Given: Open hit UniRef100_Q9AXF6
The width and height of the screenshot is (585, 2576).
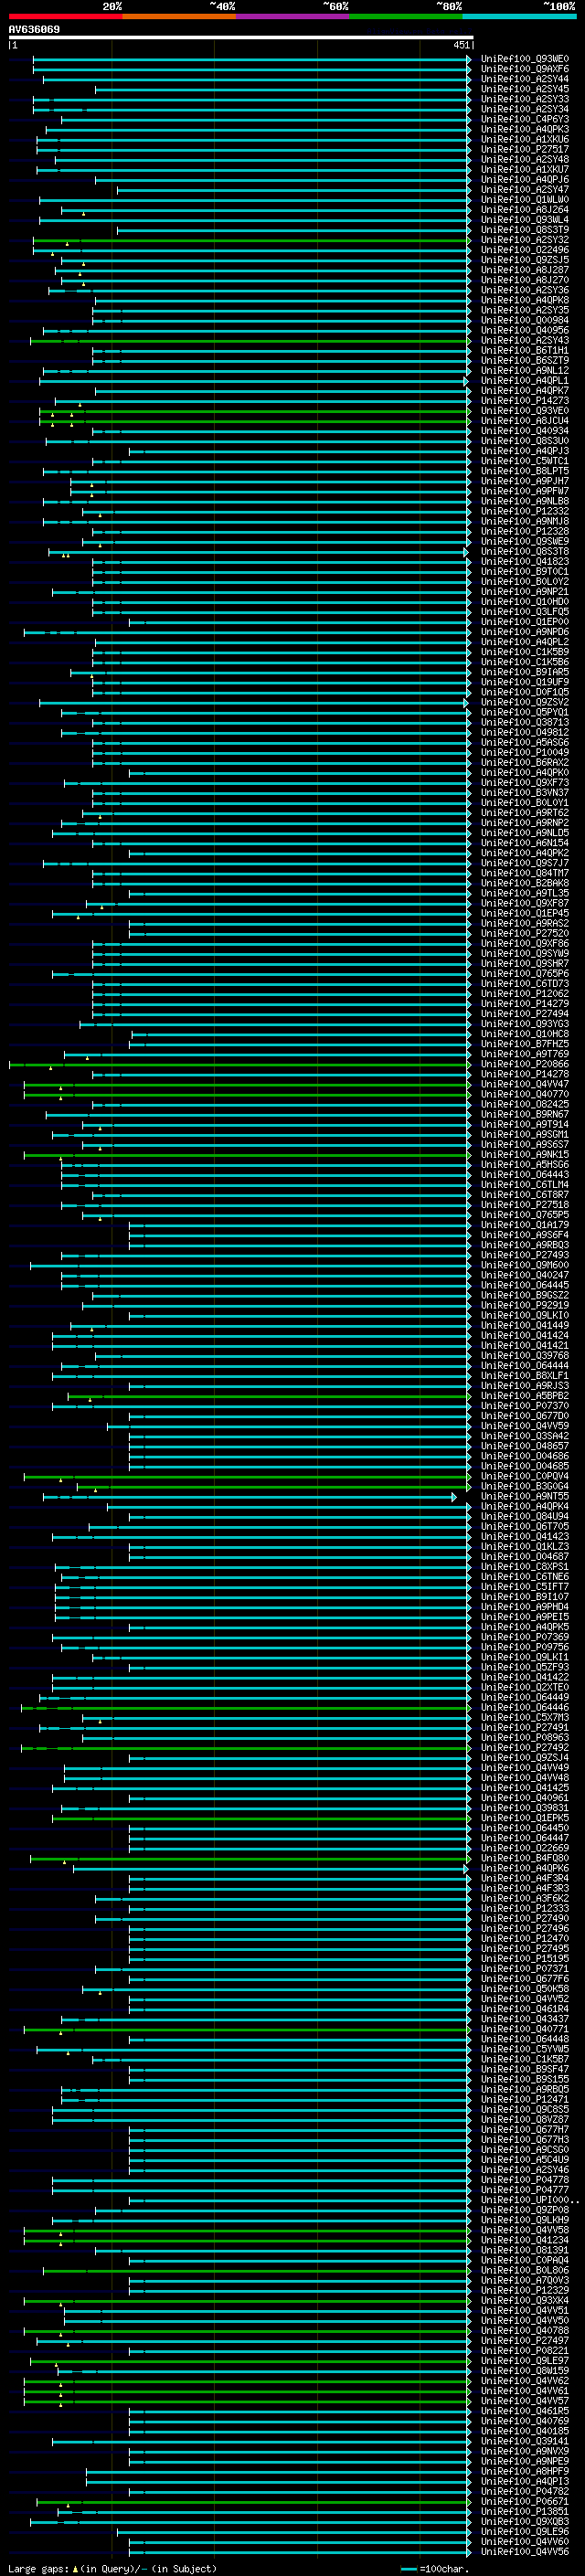Looking at the screenshot, I should coord(525,69).
